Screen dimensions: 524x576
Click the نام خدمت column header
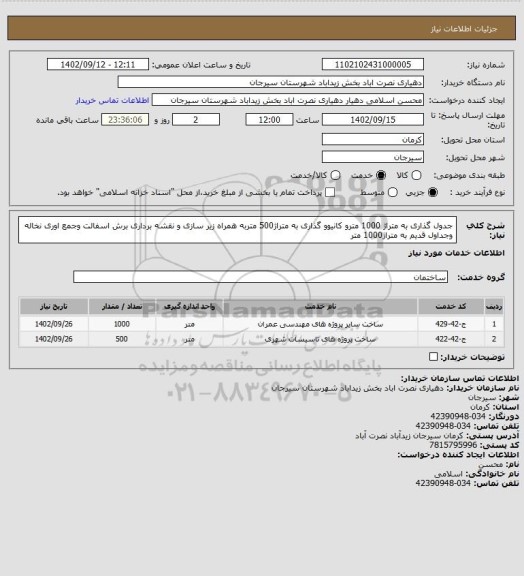pos(320,306)
